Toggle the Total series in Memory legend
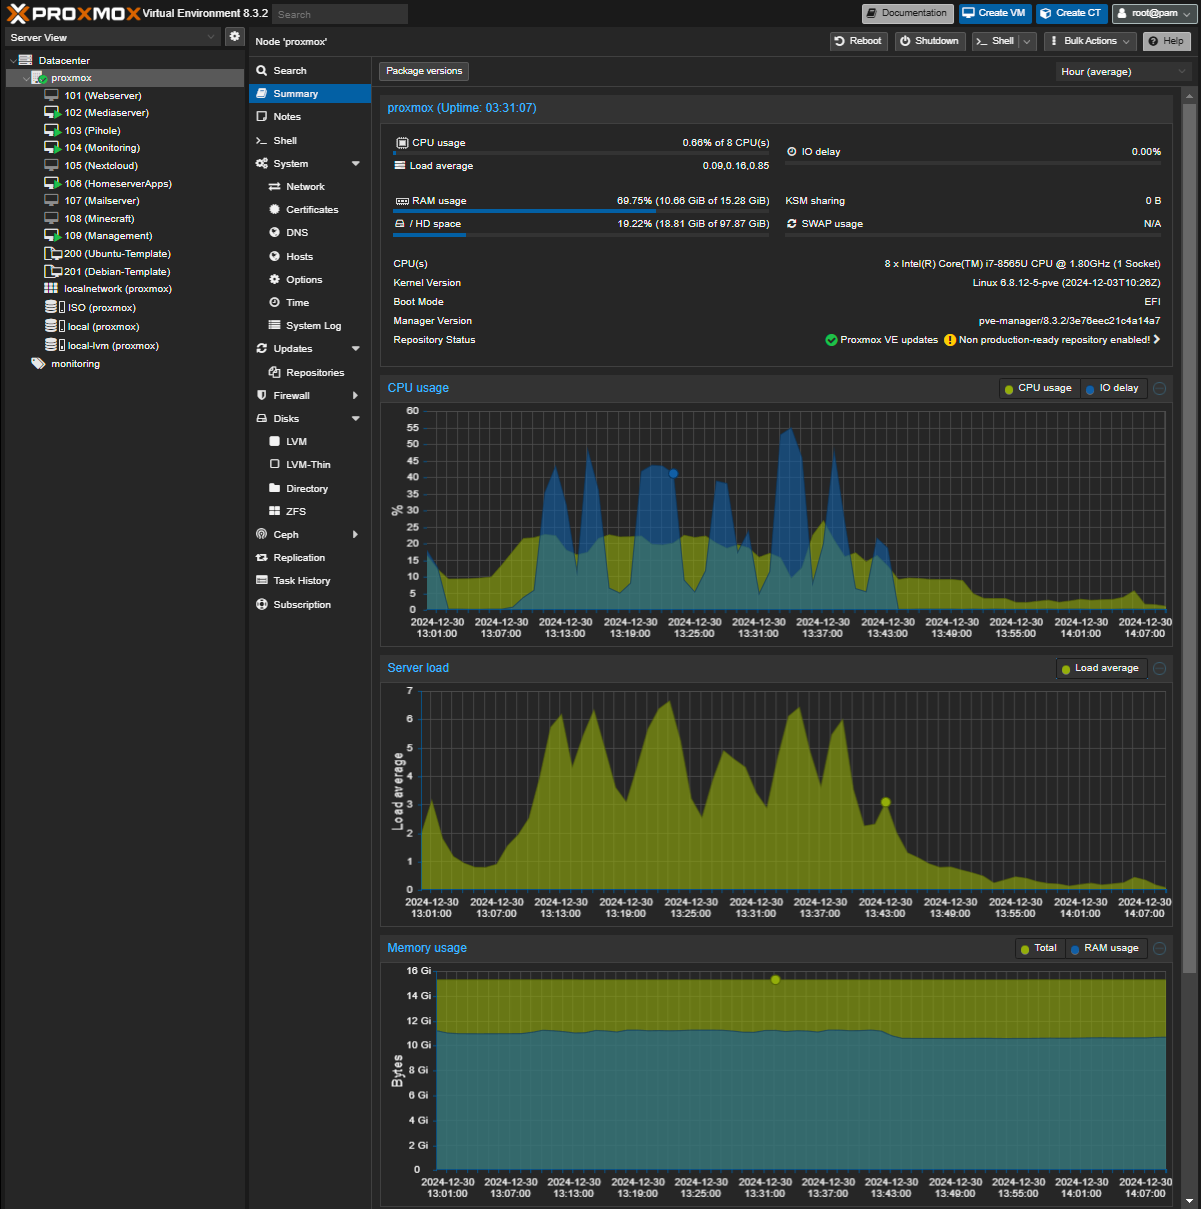The width and height of the screenshot is (1201, 1209). click(1039, 948)
